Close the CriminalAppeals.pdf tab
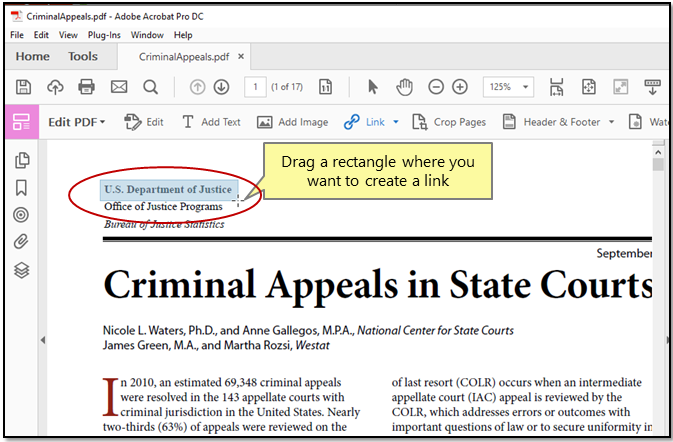 (241, 56)
